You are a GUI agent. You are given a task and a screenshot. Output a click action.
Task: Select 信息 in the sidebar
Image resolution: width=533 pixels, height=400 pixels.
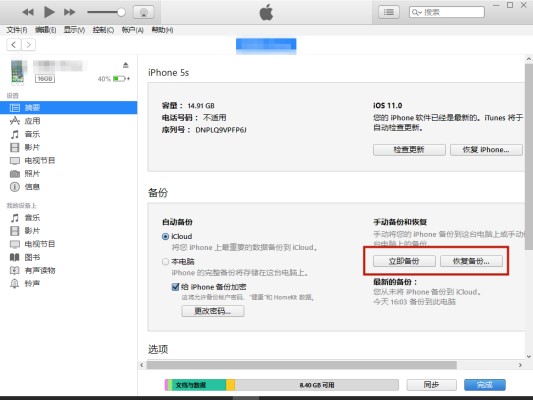pos(68,187)
